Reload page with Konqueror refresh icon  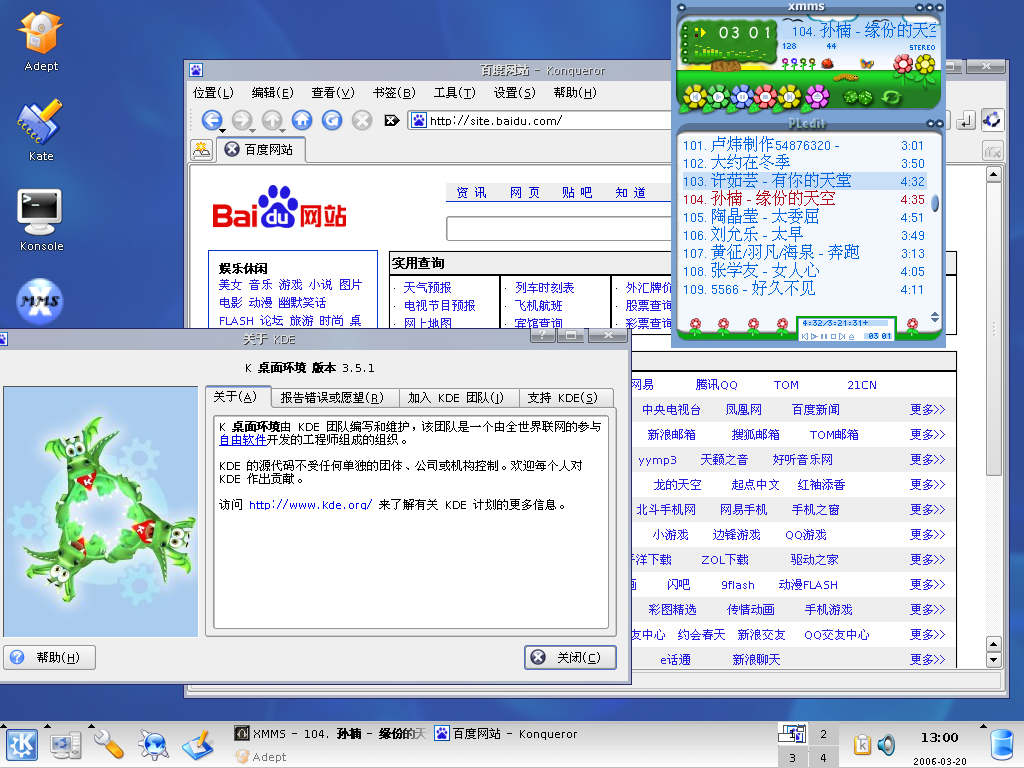[332, 120]
